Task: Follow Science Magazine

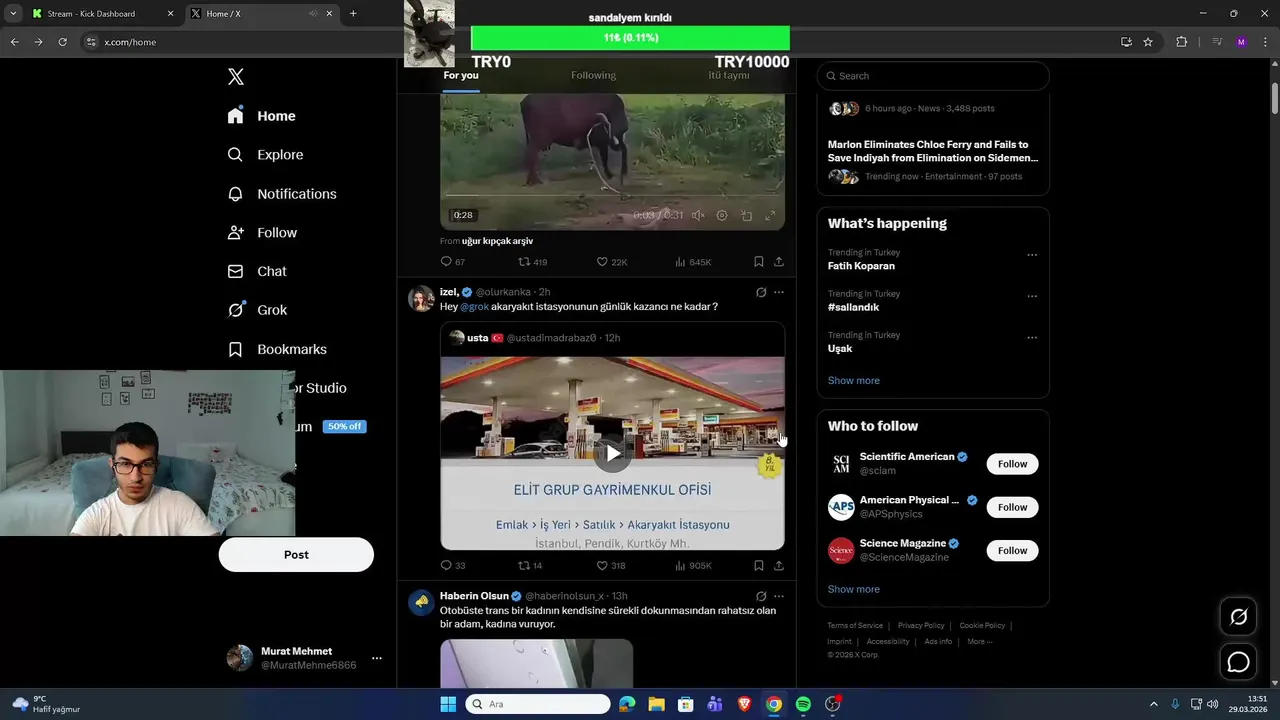Action: 1012,551
